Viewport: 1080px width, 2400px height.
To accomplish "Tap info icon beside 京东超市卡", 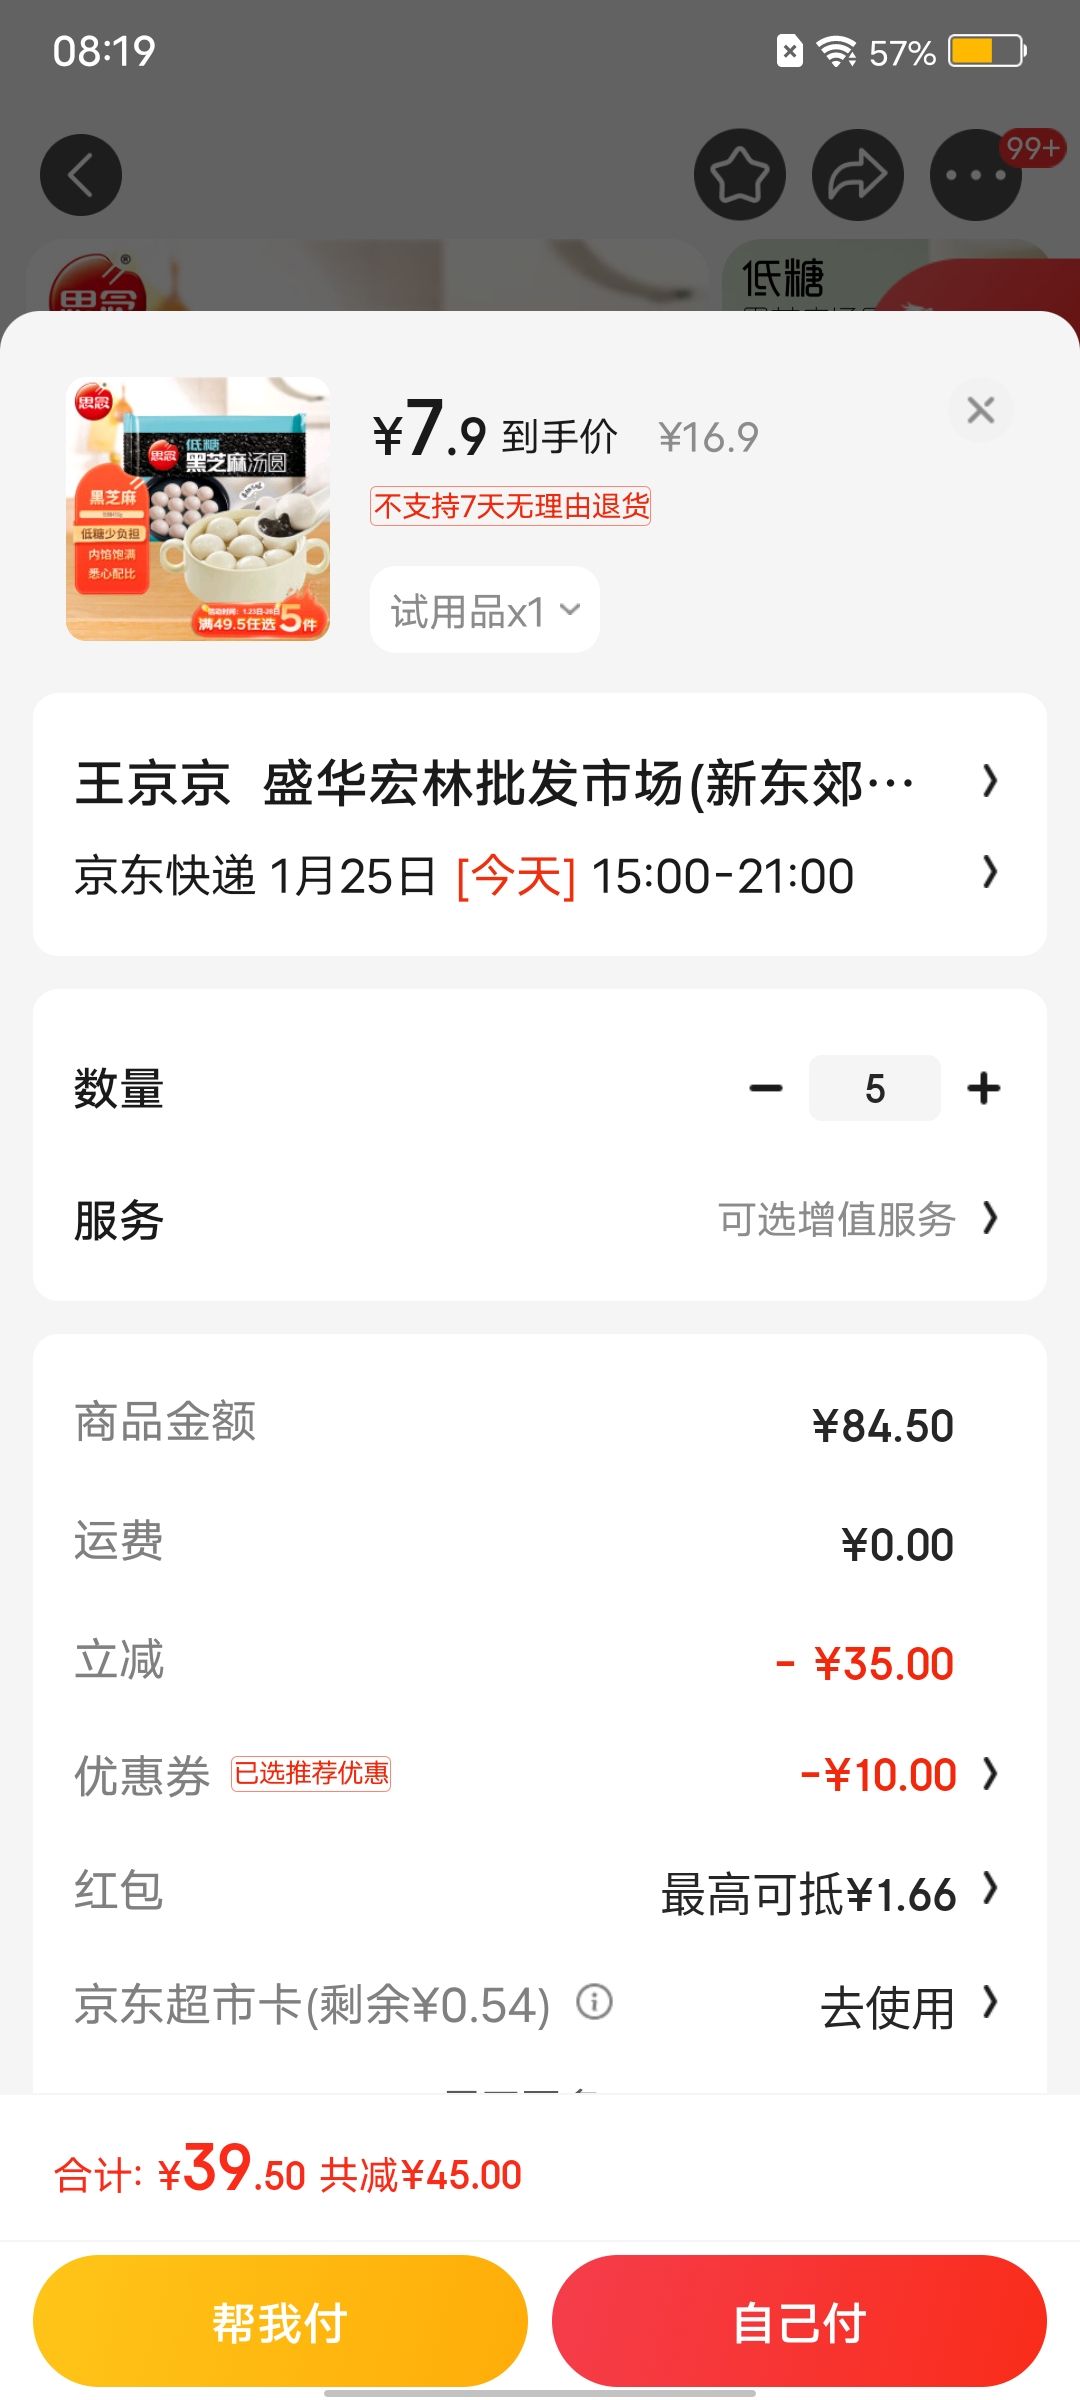I will (594, 2002).
